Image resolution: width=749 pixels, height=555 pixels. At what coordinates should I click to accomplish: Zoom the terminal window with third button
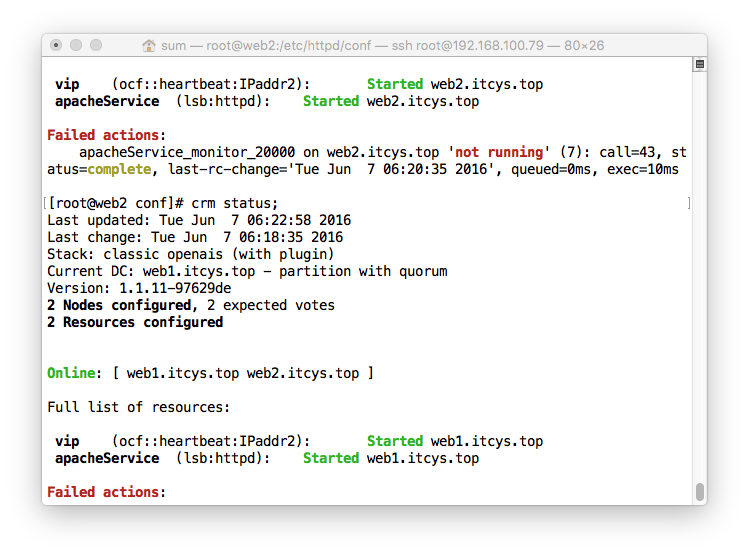[96, 45]
